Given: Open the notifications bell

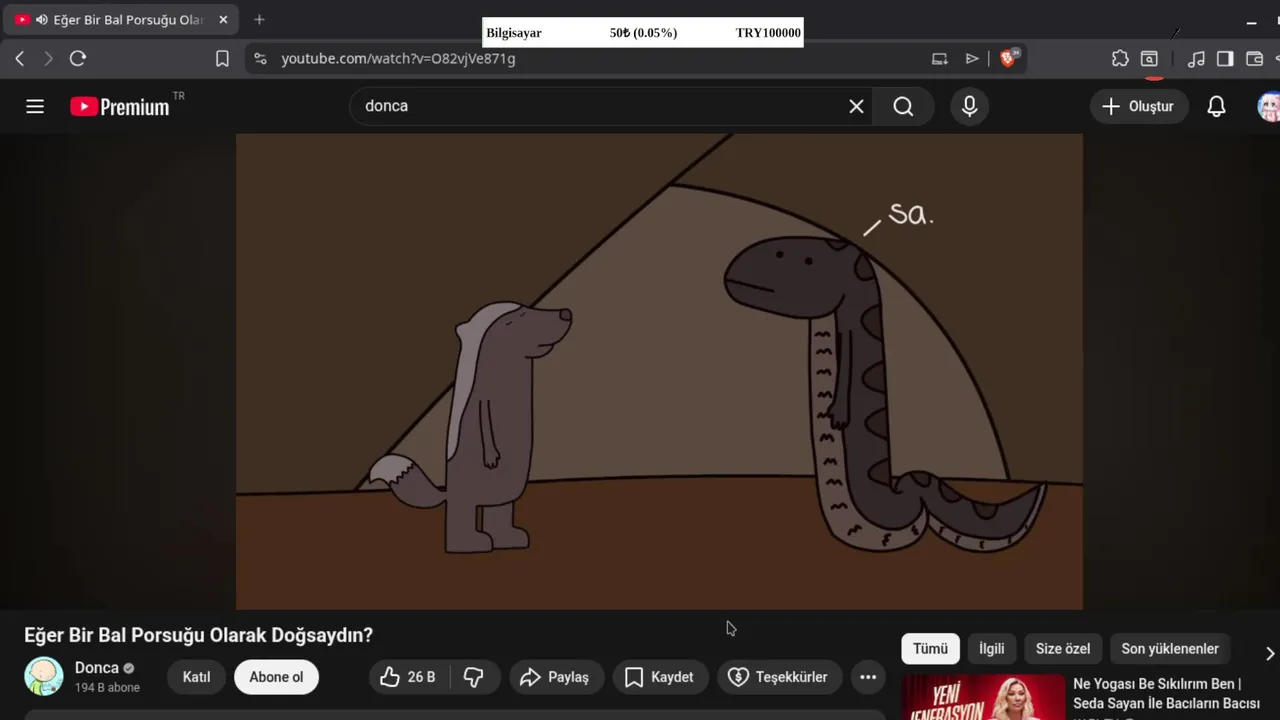Looking at the screenshot, I should (x=1216, y=106).
